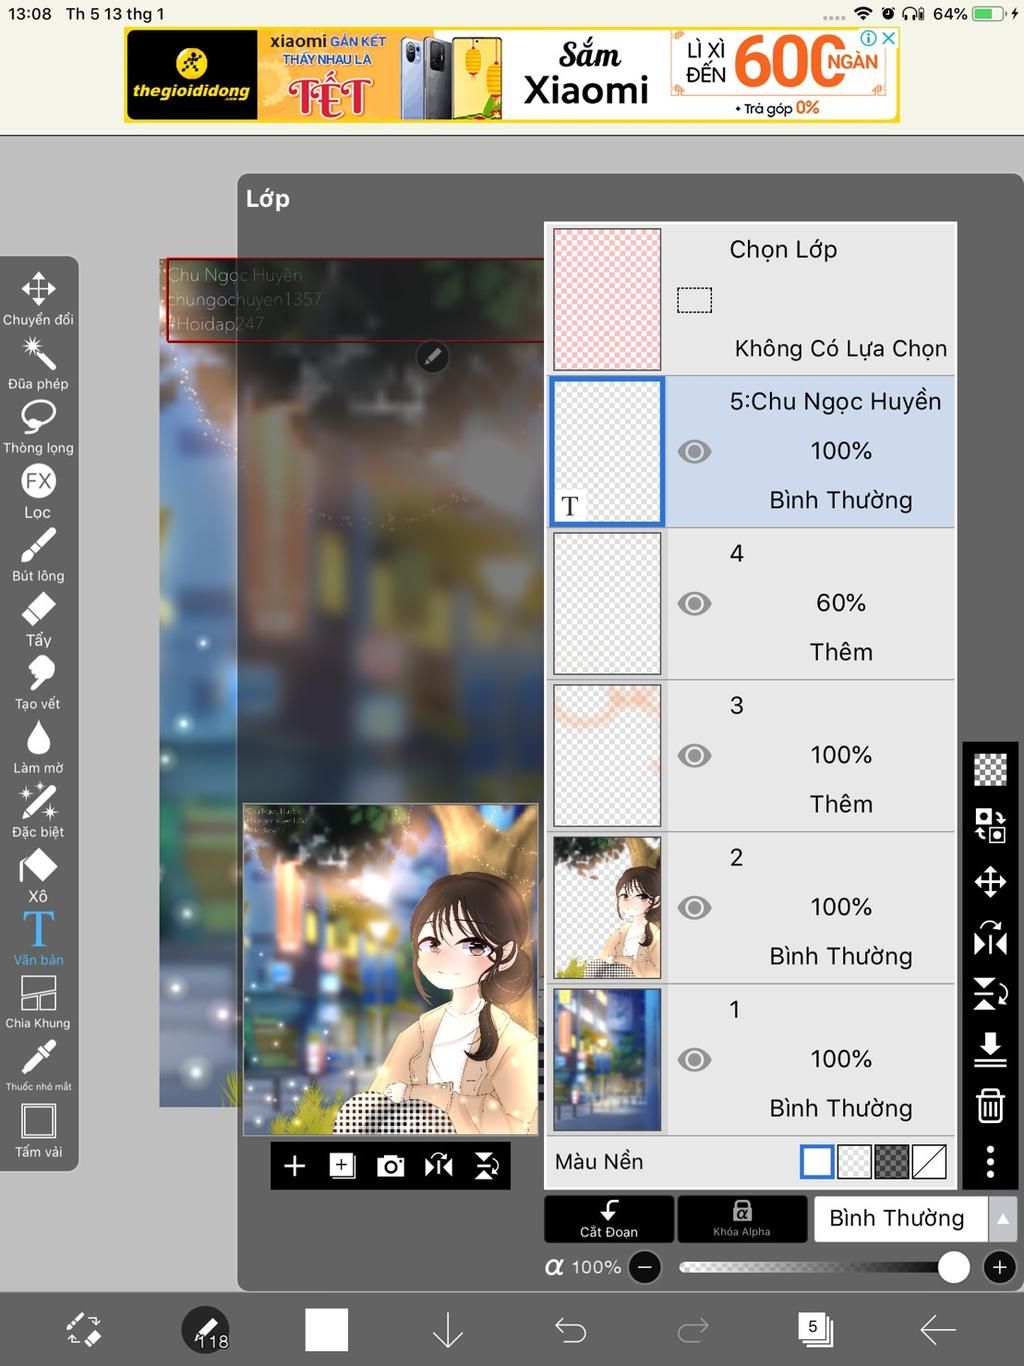Select the Tẩy eraser tool
This screenshot has height=1366, width=1024.
[x=38, y=619]
